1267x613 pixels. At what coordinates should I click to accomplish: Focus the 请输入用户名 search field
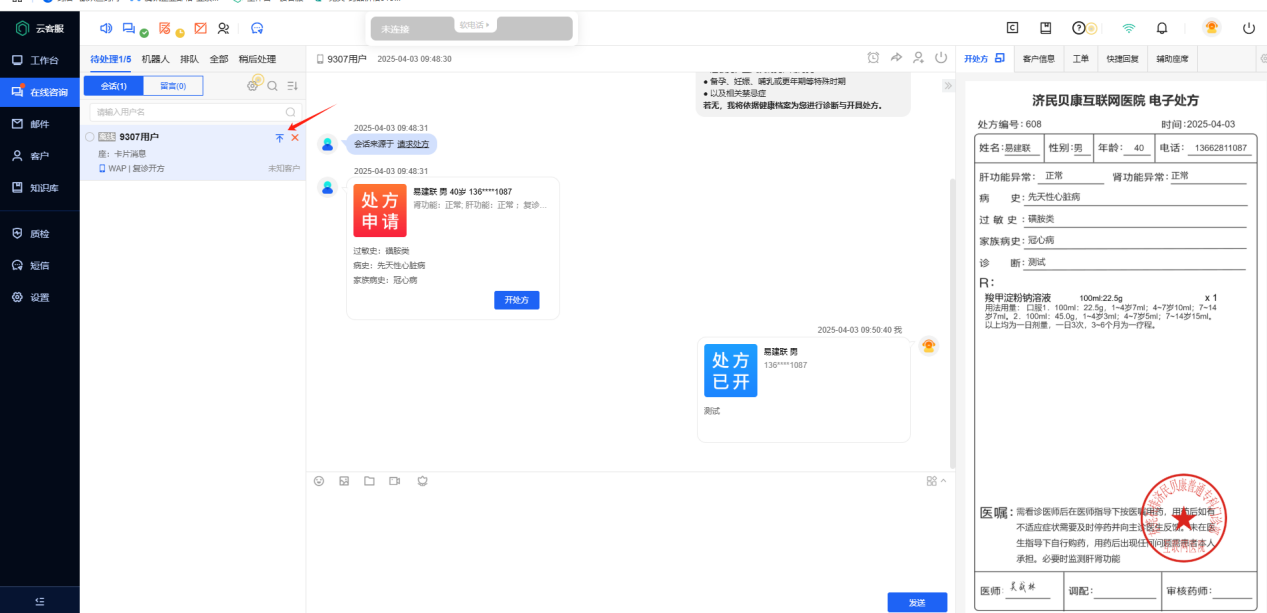click(195, 112)
